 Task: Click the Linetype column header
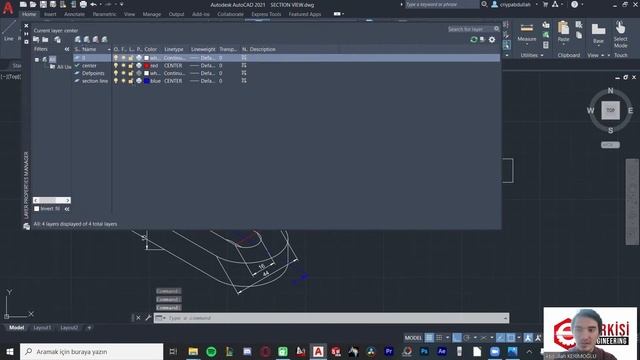pos(174,49)
